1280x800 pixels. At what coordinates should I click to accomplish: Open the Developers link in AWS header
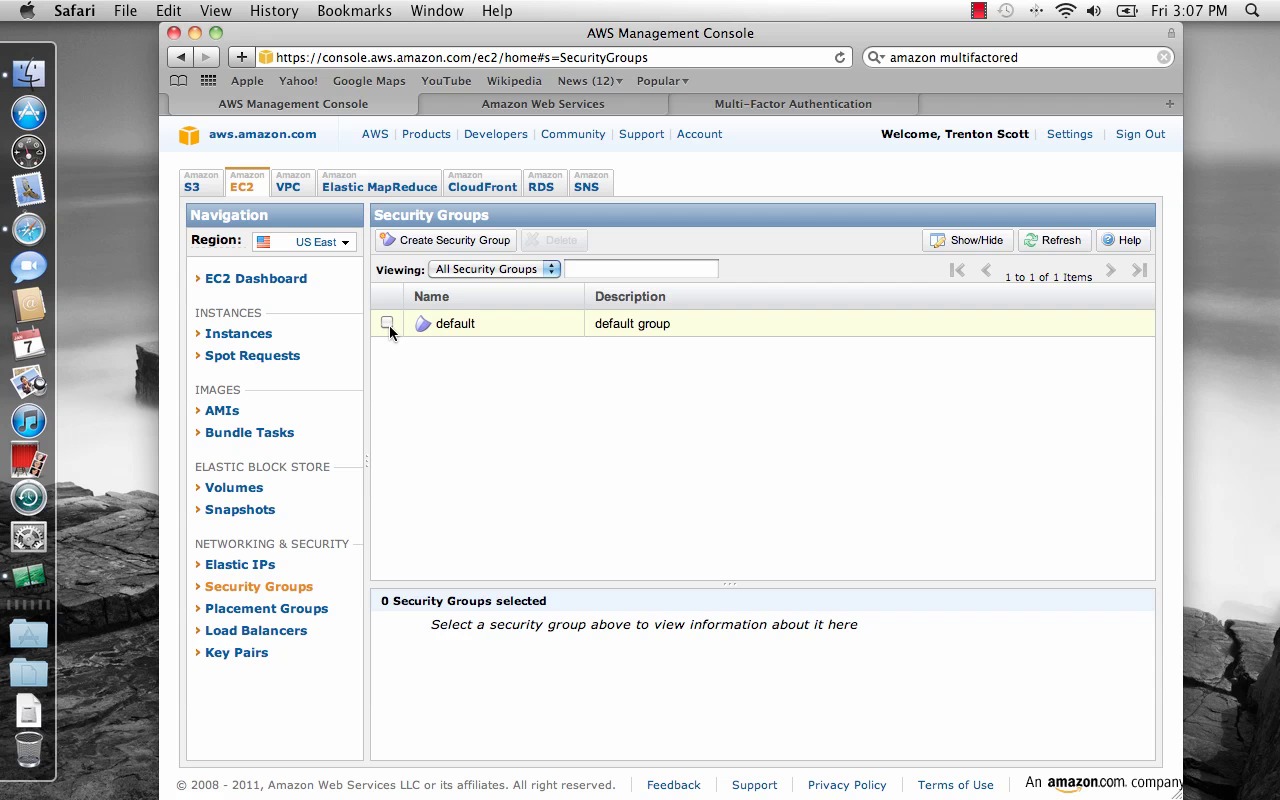(495, 134)
